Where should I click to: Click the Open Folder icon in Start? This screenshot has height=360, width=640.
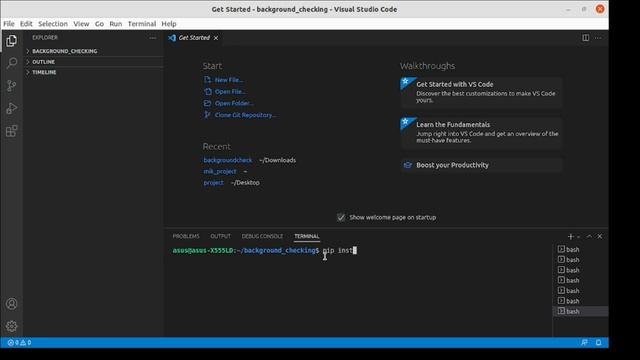(207, 103)
